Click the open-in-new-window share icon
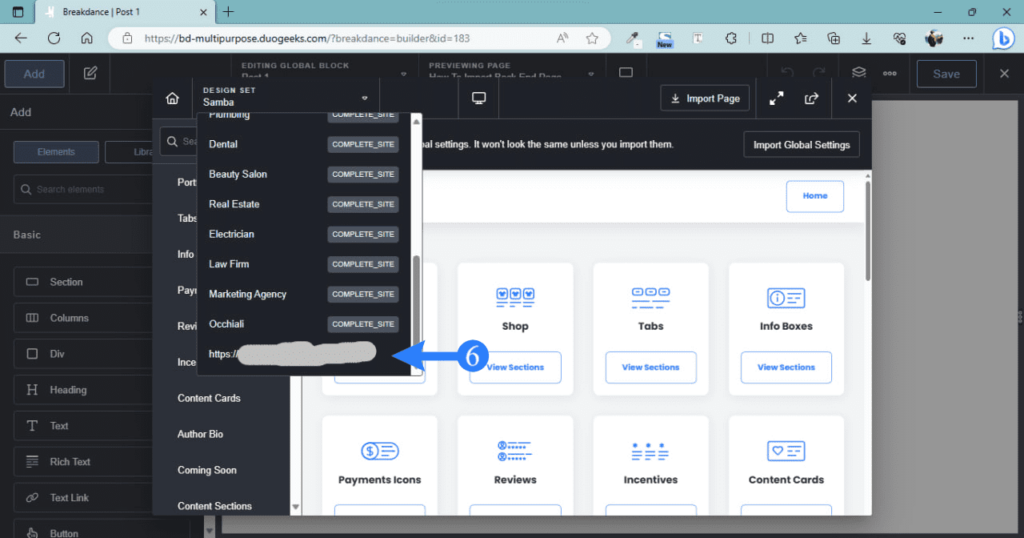 811,99
